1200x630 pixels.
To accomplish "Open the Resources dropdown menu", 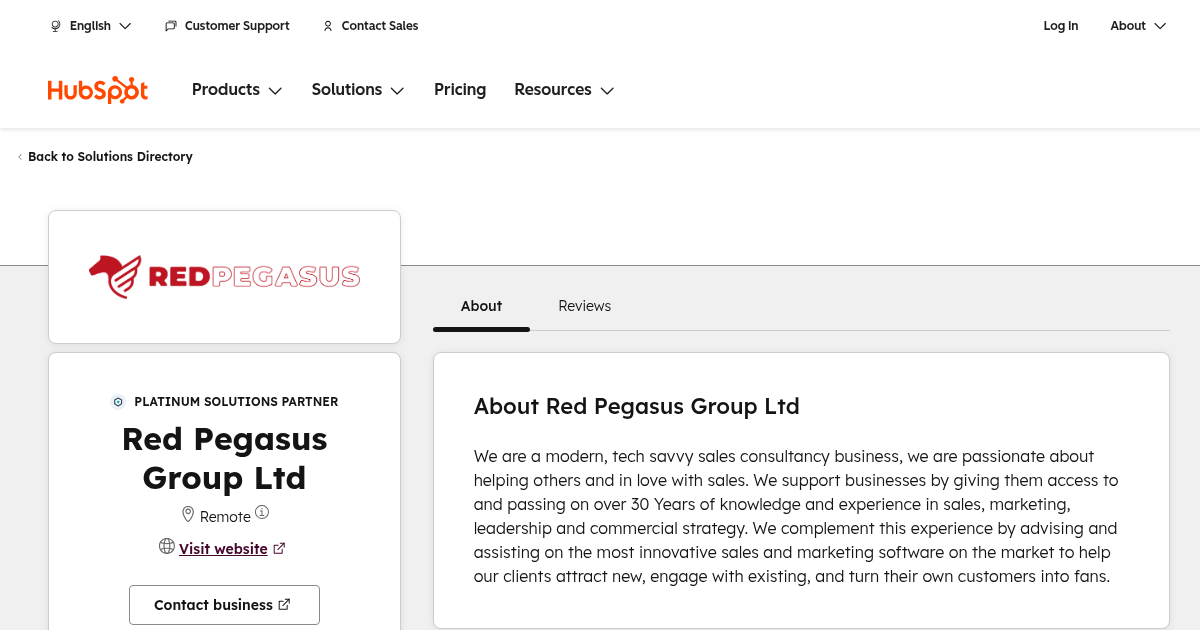I will point(564,90).
